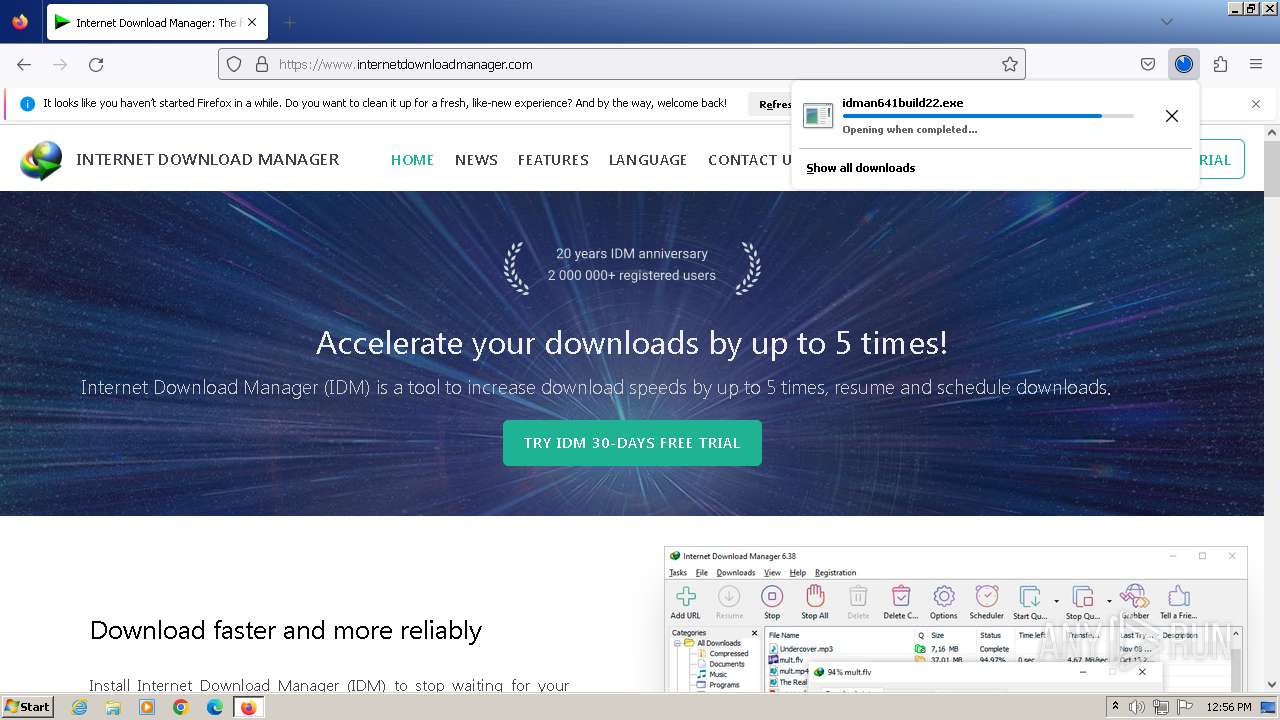Open the Firefox application hamburger menu
This screenshot has width=1280, height=720.
click(1256, 64)
